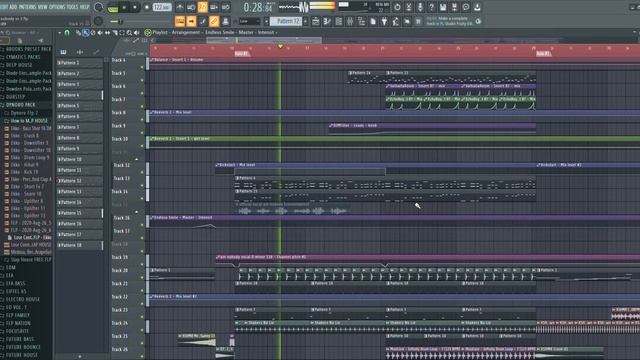Open the View channel rack icon
640x360 pixels.
tap(338, 22)
